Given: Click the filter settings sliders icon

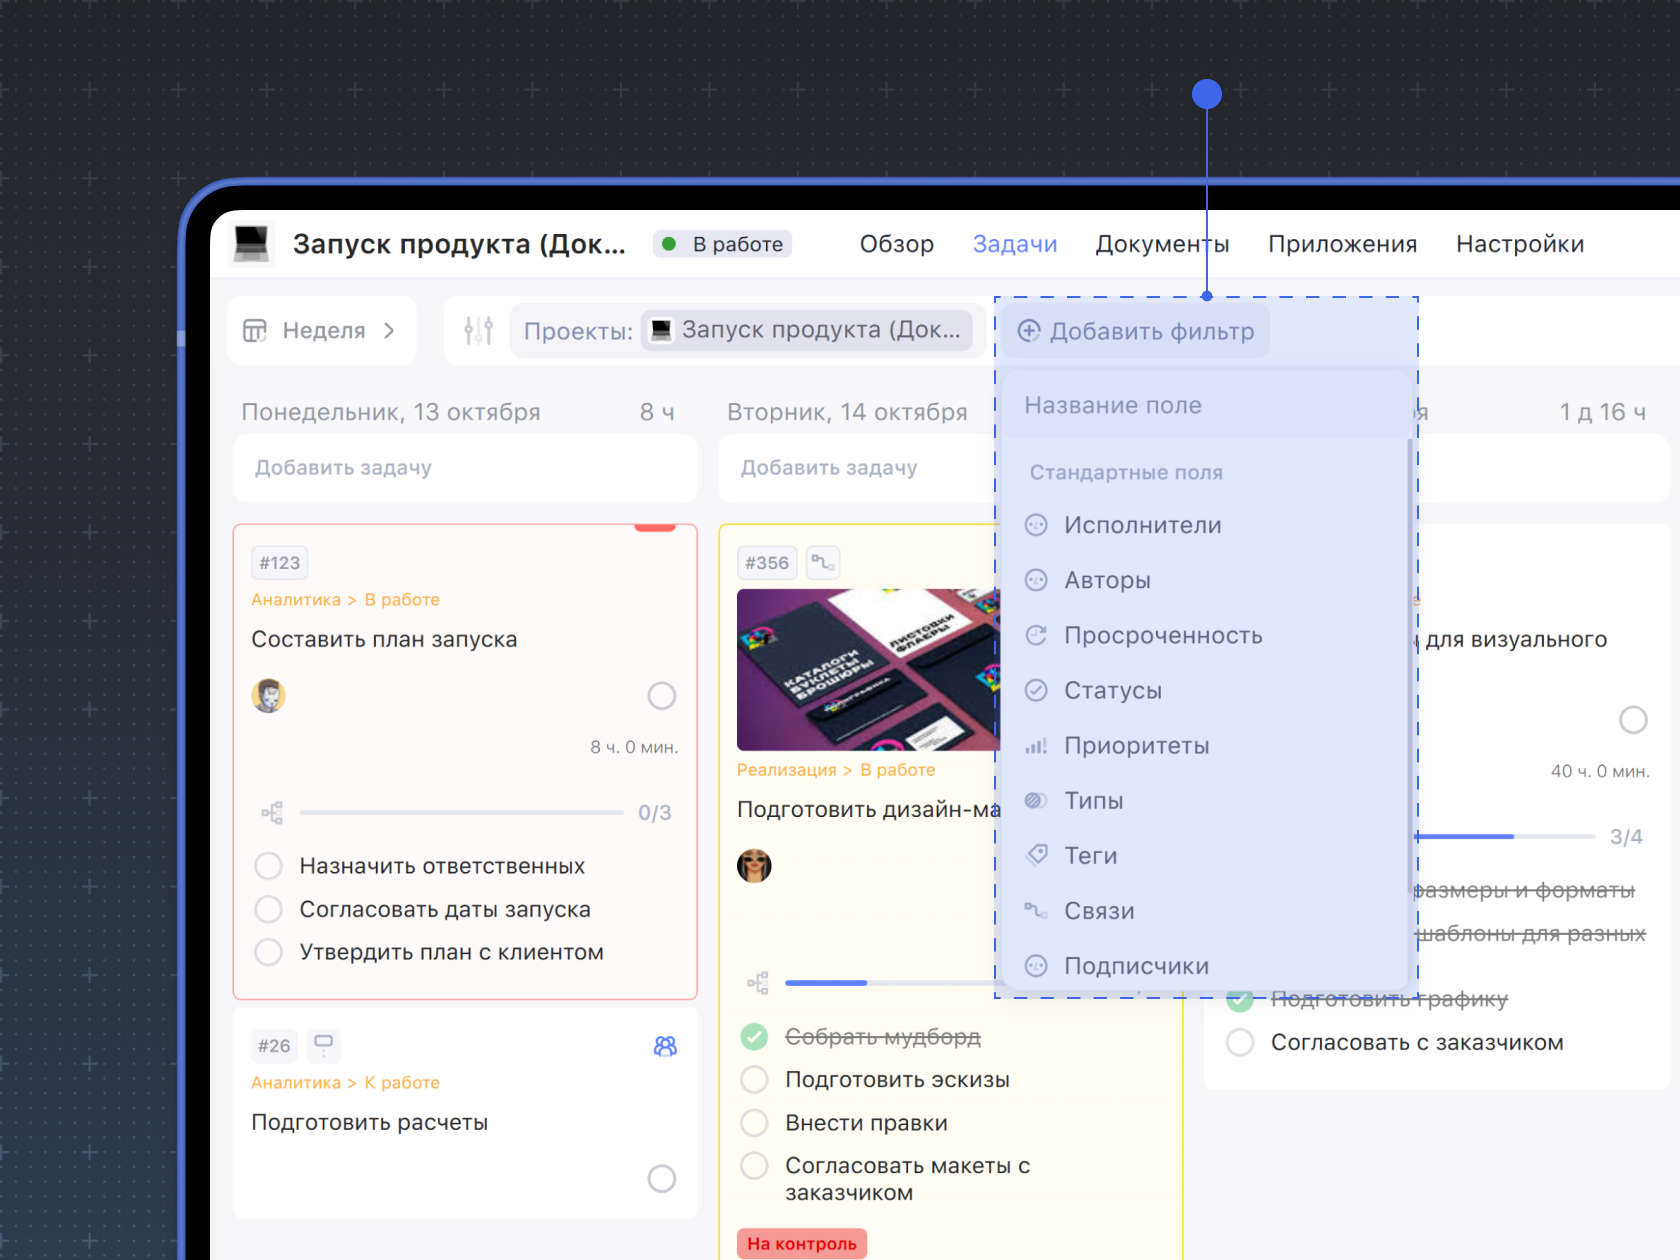Looking at the screenshot, I should click(478, 331).
